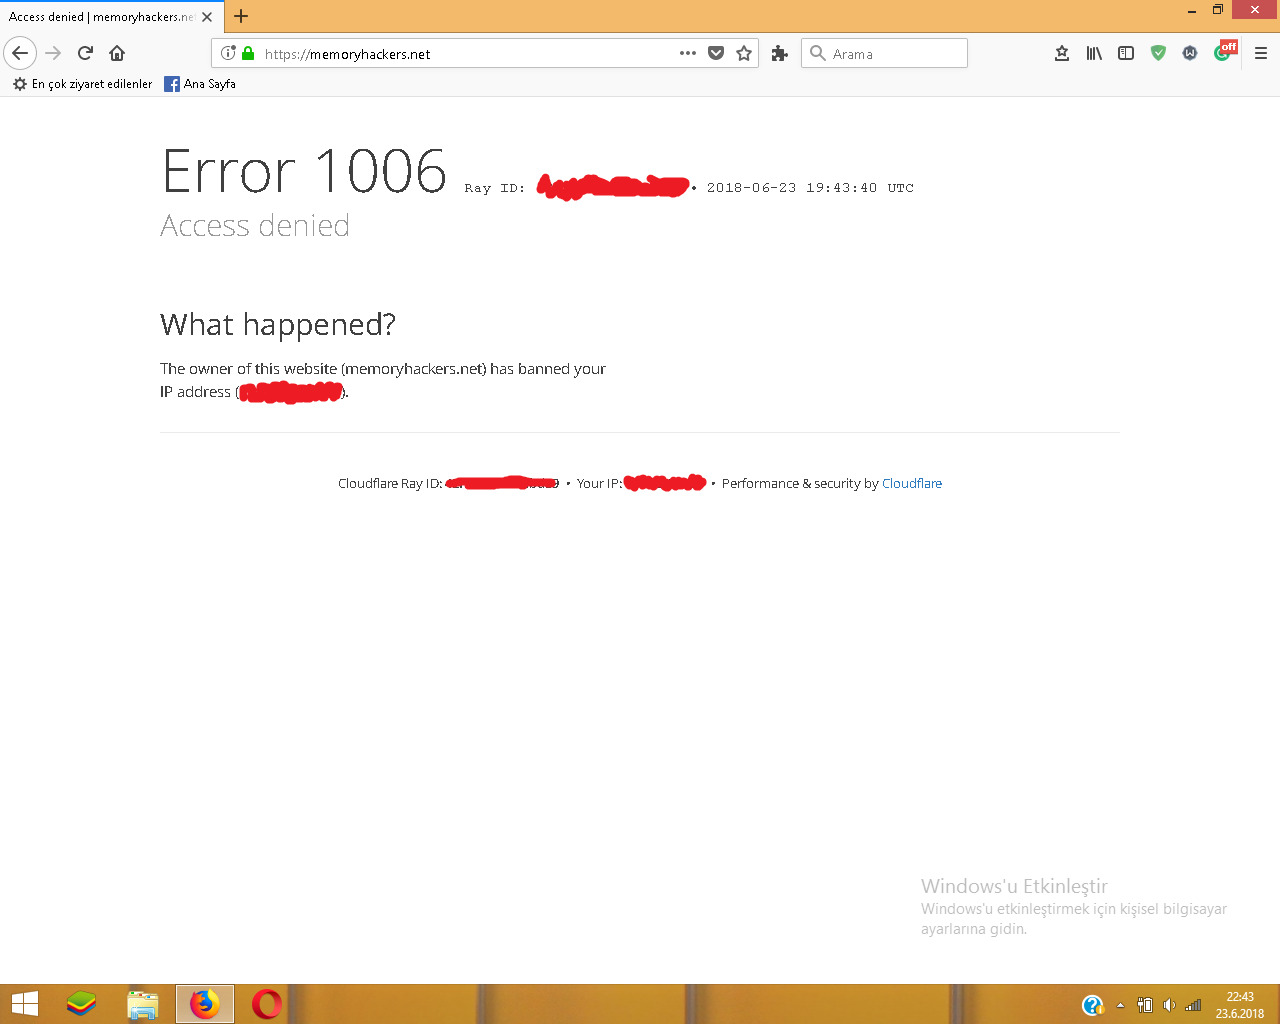
Task: Click the green shield extension icon
Action: (1158, 53)
